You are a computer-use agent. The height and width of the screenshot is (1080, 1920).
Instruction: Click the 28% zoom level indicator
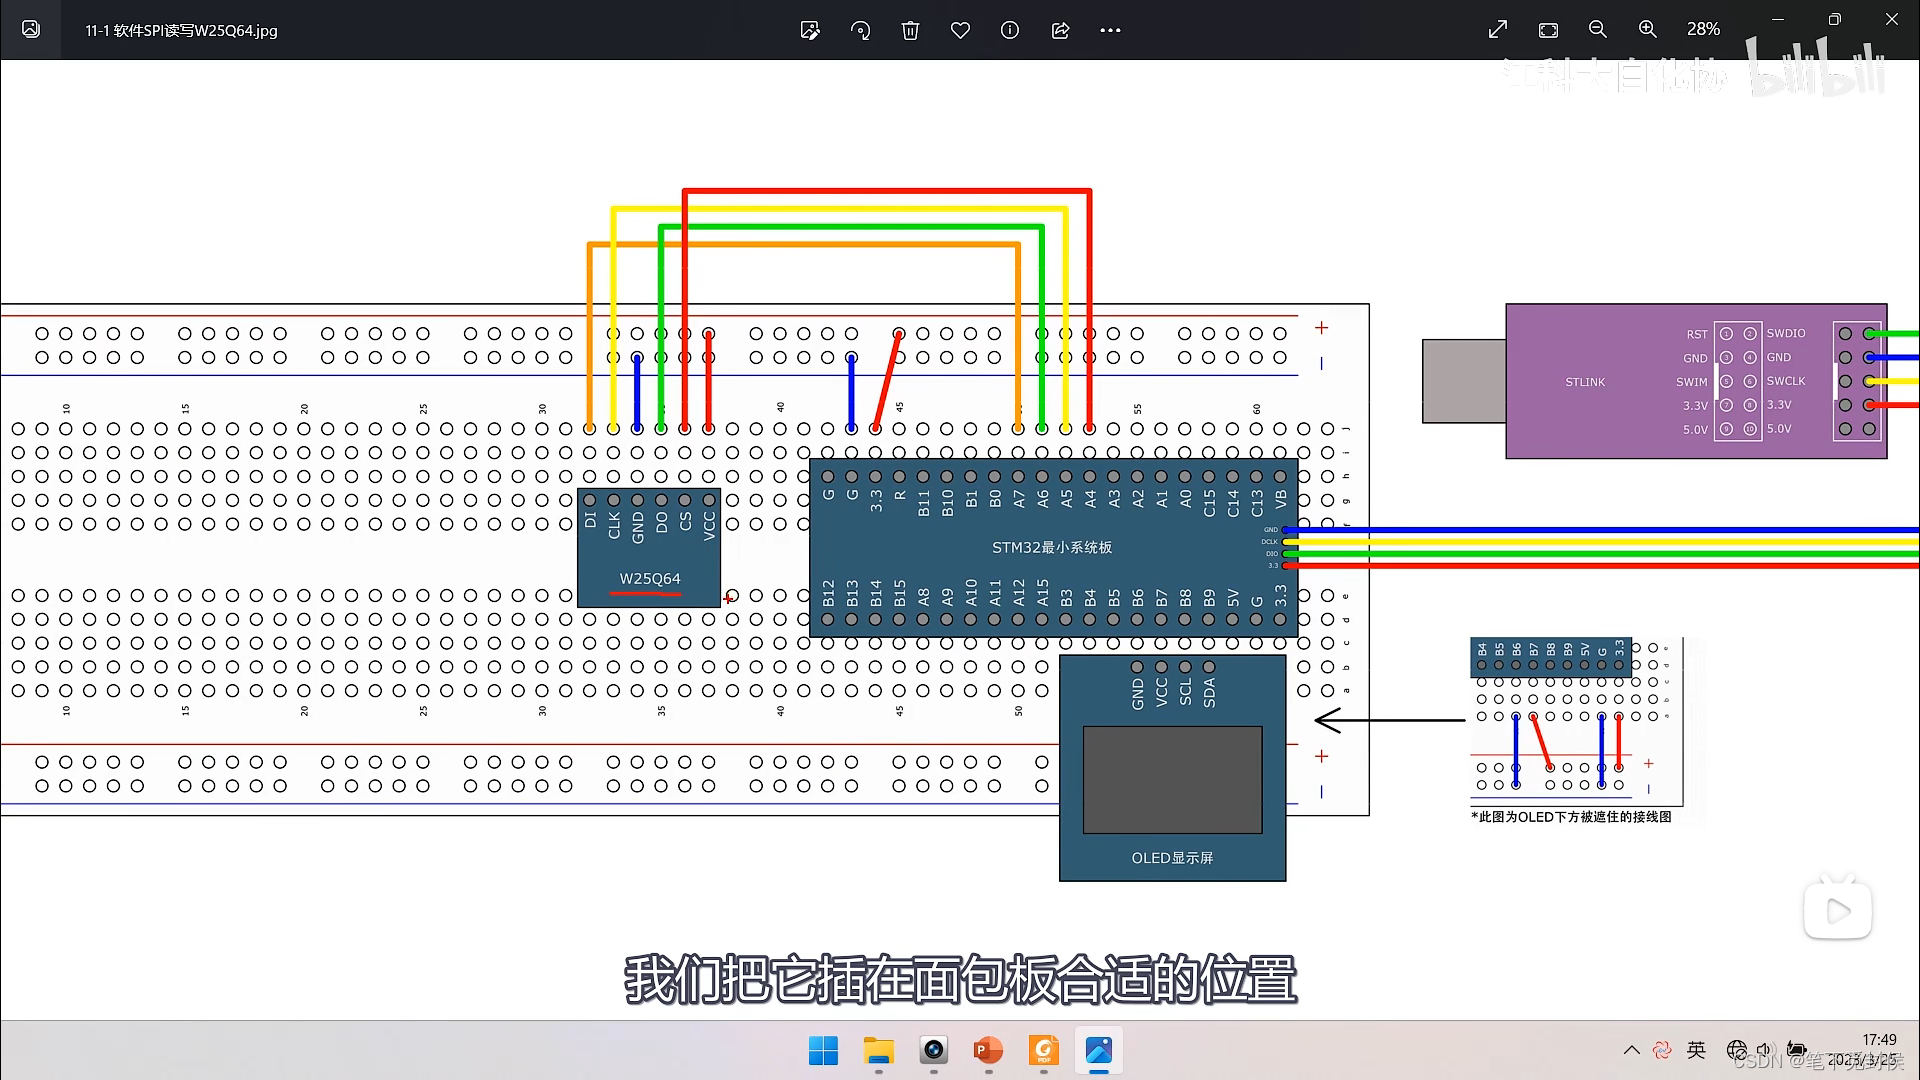pyautogui.click(x=1703, y=30)
